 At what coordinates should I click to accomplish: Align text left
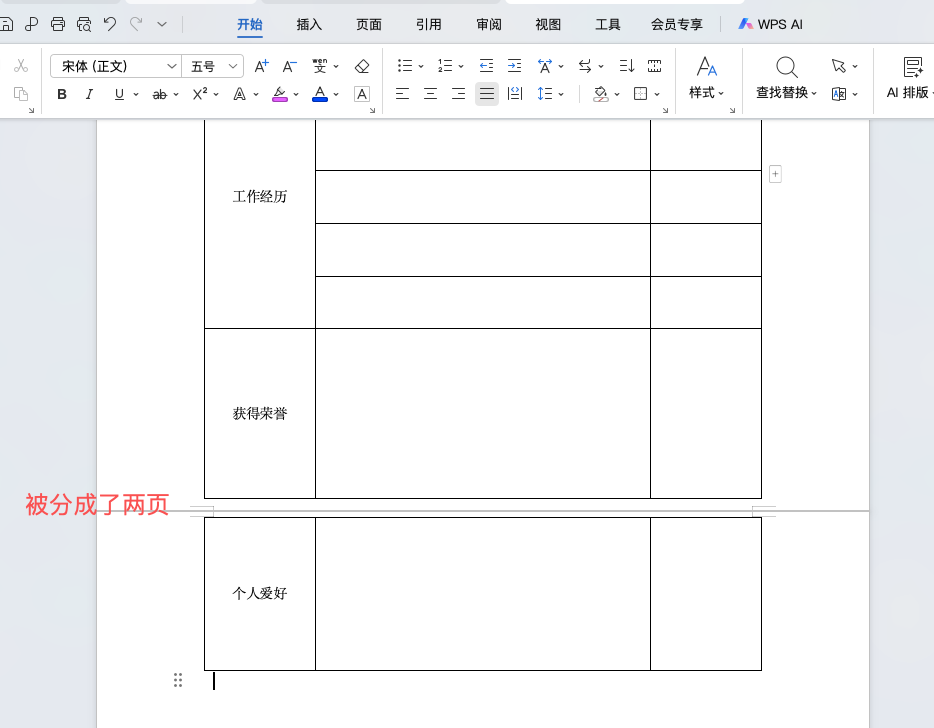403,94
